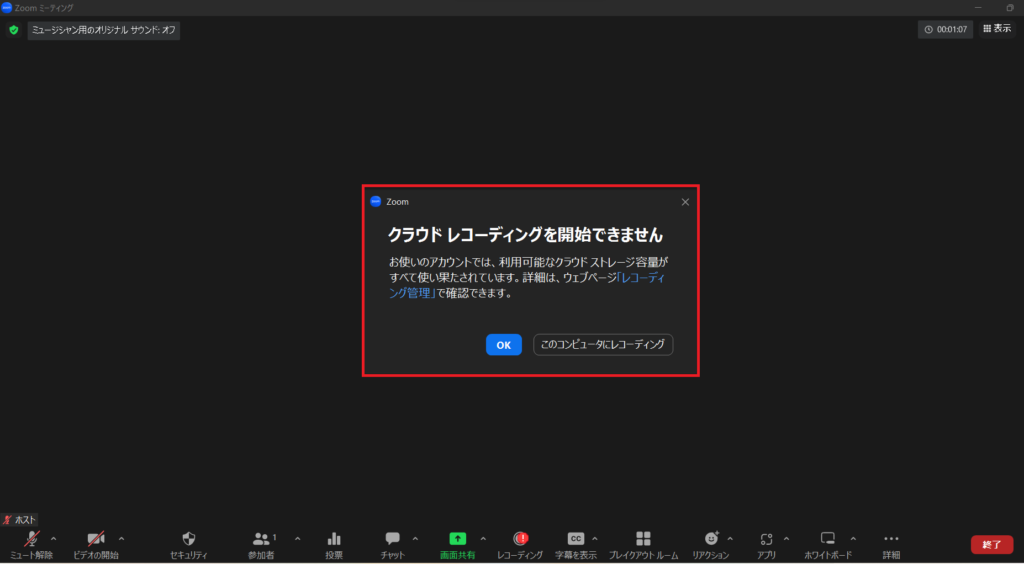Unmute the microphone in the toolbar

click(x=31, y=539)
